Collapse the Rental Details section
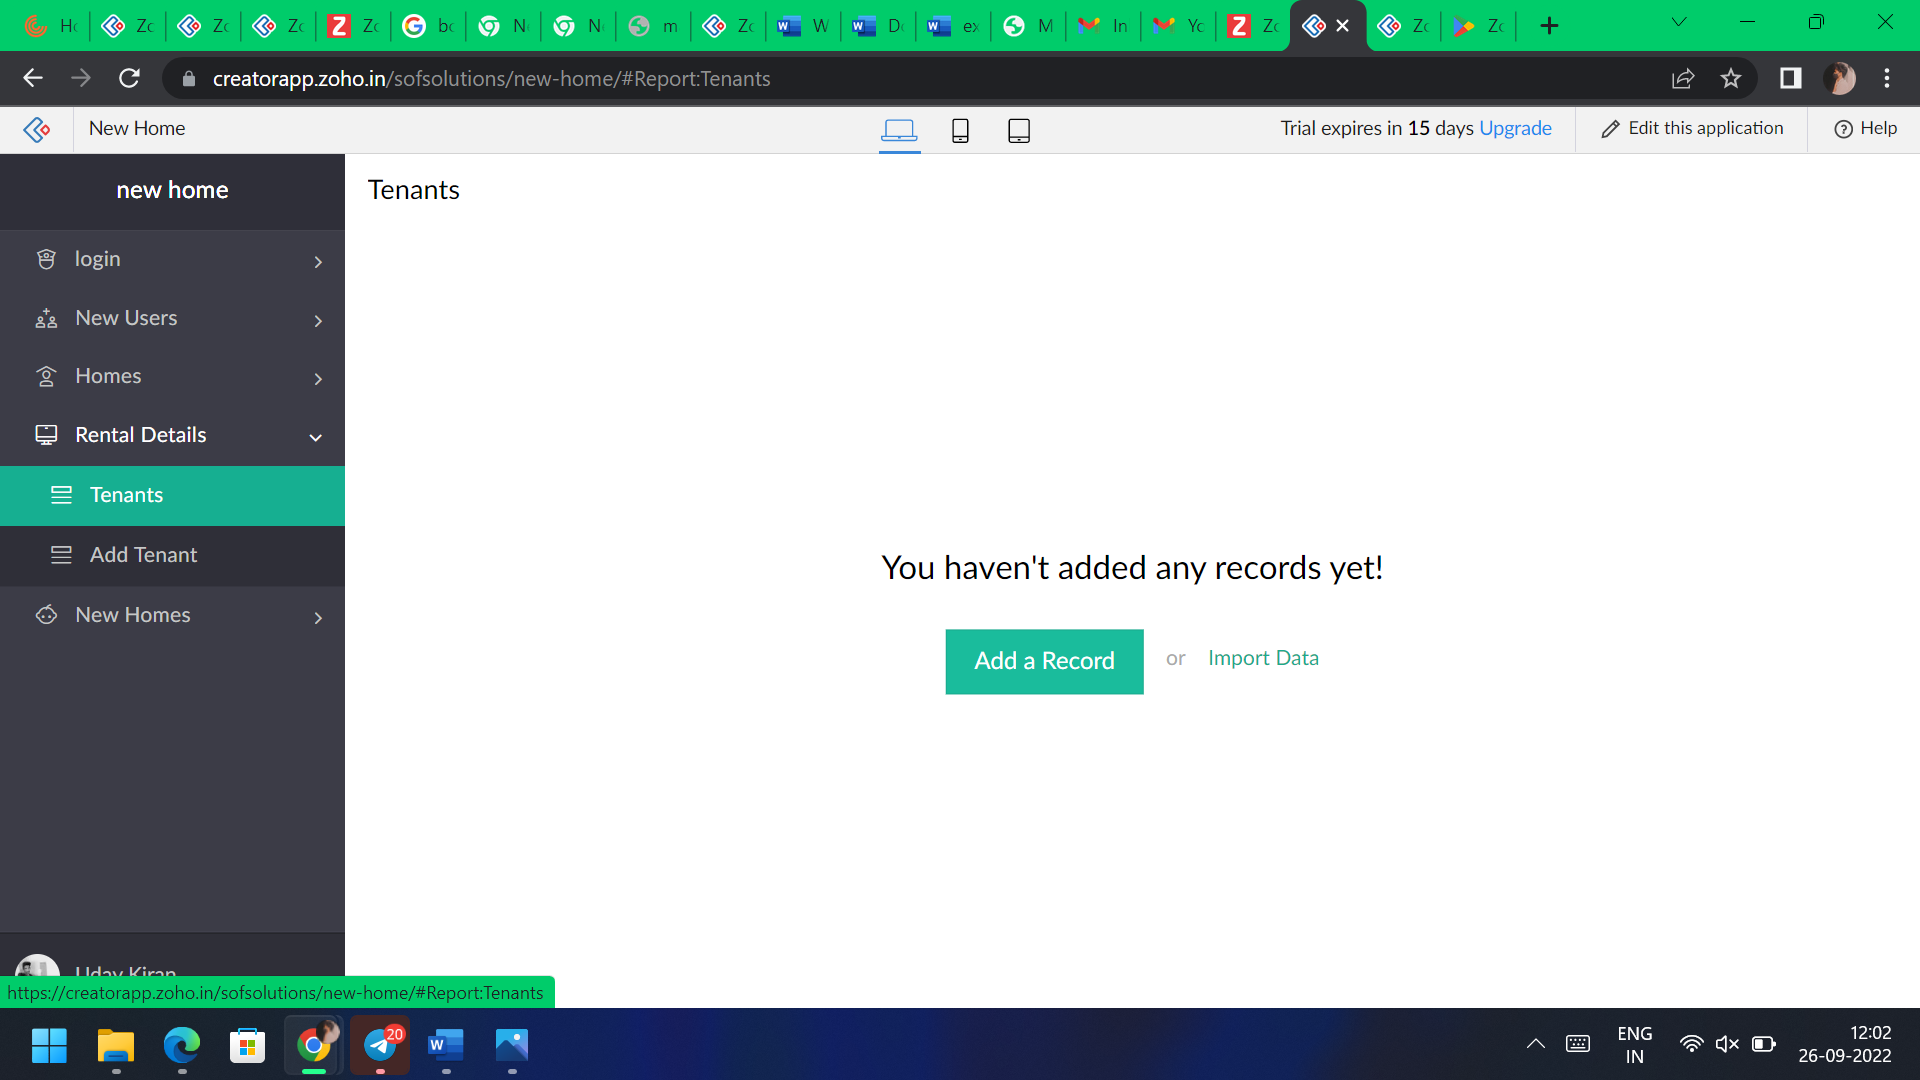The width and height of the screenshot is (1920, 1080). (x=315, y=437)
